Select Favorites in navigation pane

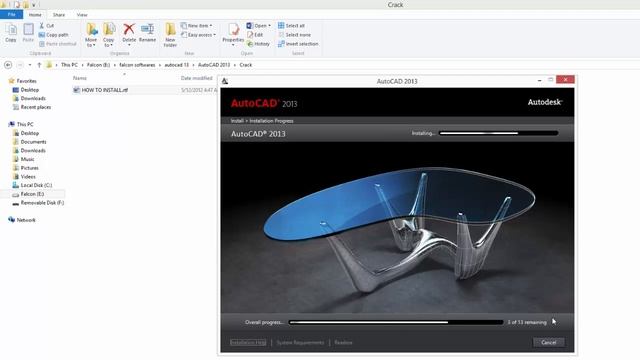point(23,81)
